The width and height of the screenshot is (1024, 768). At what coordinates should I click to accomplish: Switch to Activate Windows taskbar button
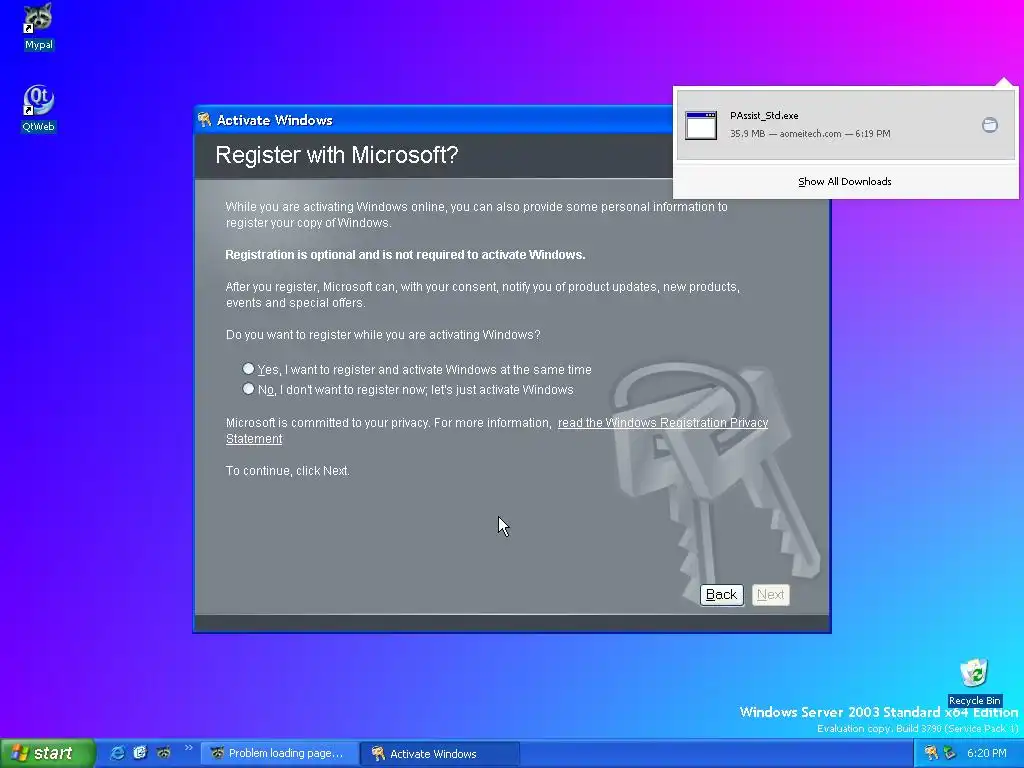(x=440, y=753)
